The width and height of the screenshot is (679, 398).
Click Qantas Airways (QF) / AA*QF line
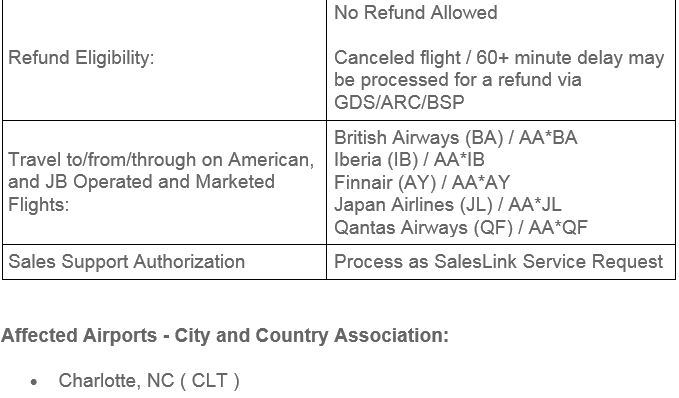(461, 227)
